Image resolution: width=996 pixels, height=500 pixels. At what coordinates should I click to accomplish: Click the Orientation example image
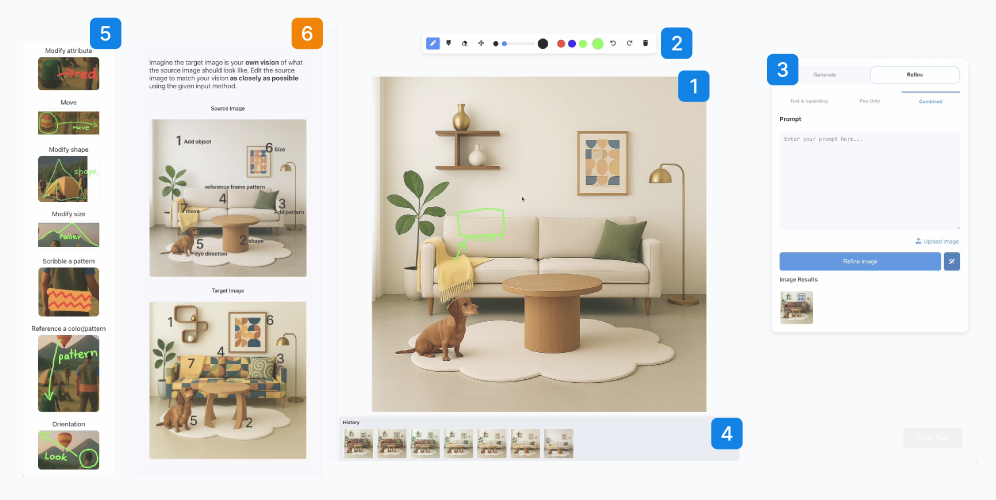[69, 450]
